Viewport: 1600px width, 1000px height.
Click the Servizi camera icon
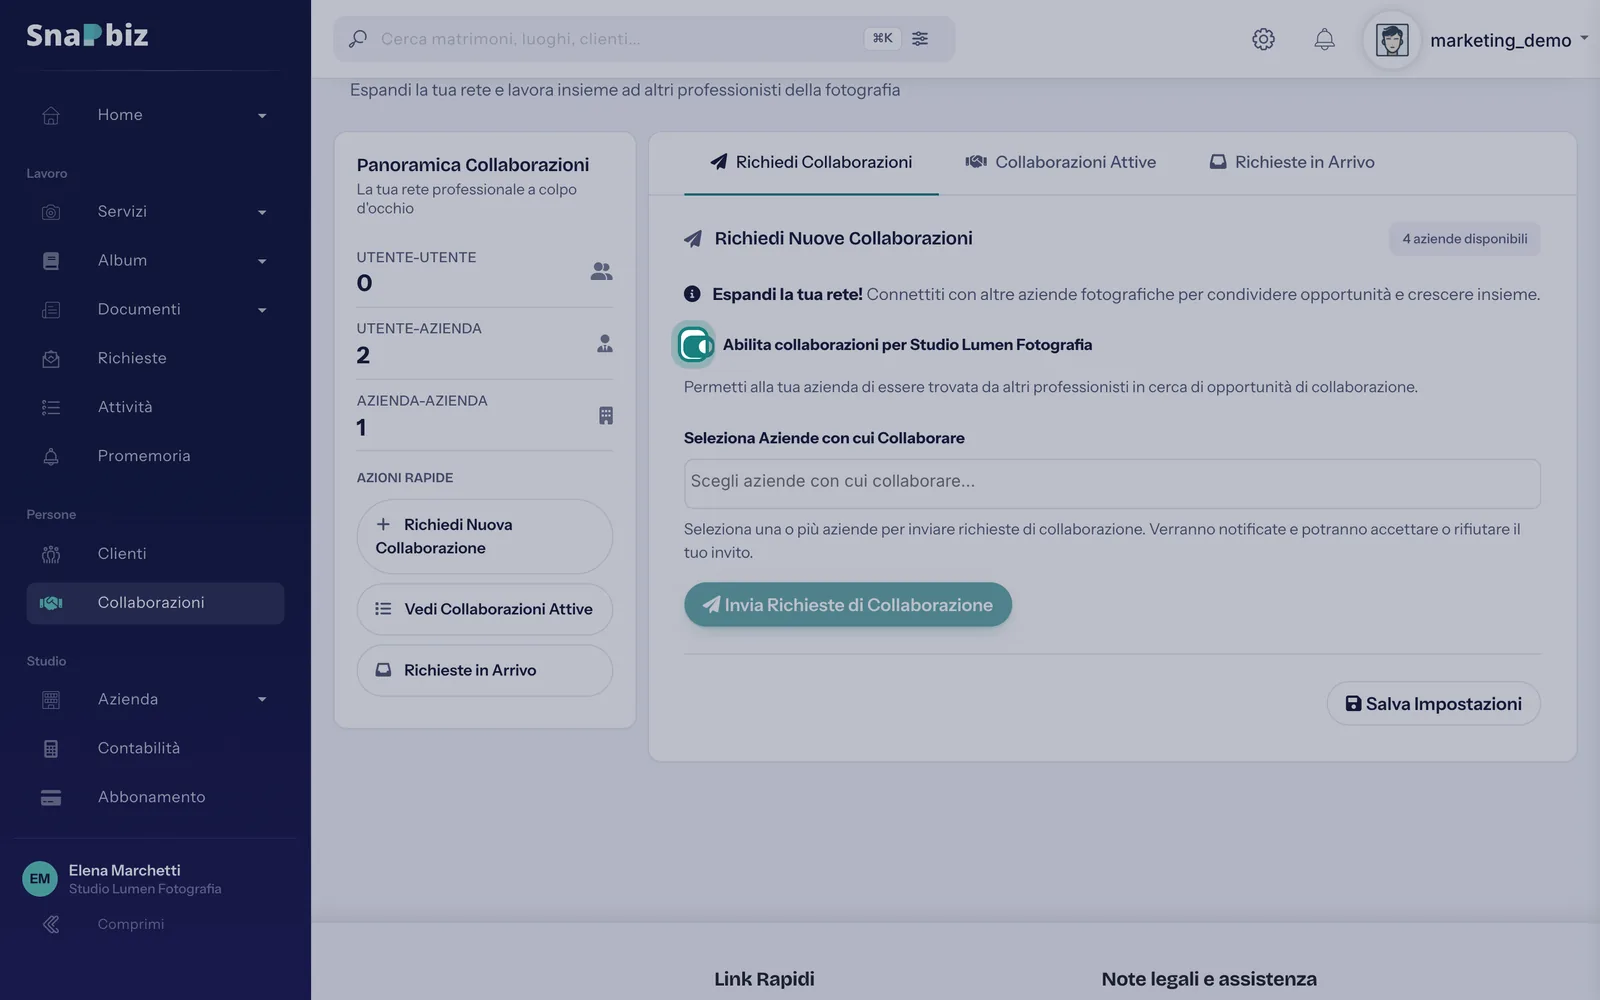(51, 212)
